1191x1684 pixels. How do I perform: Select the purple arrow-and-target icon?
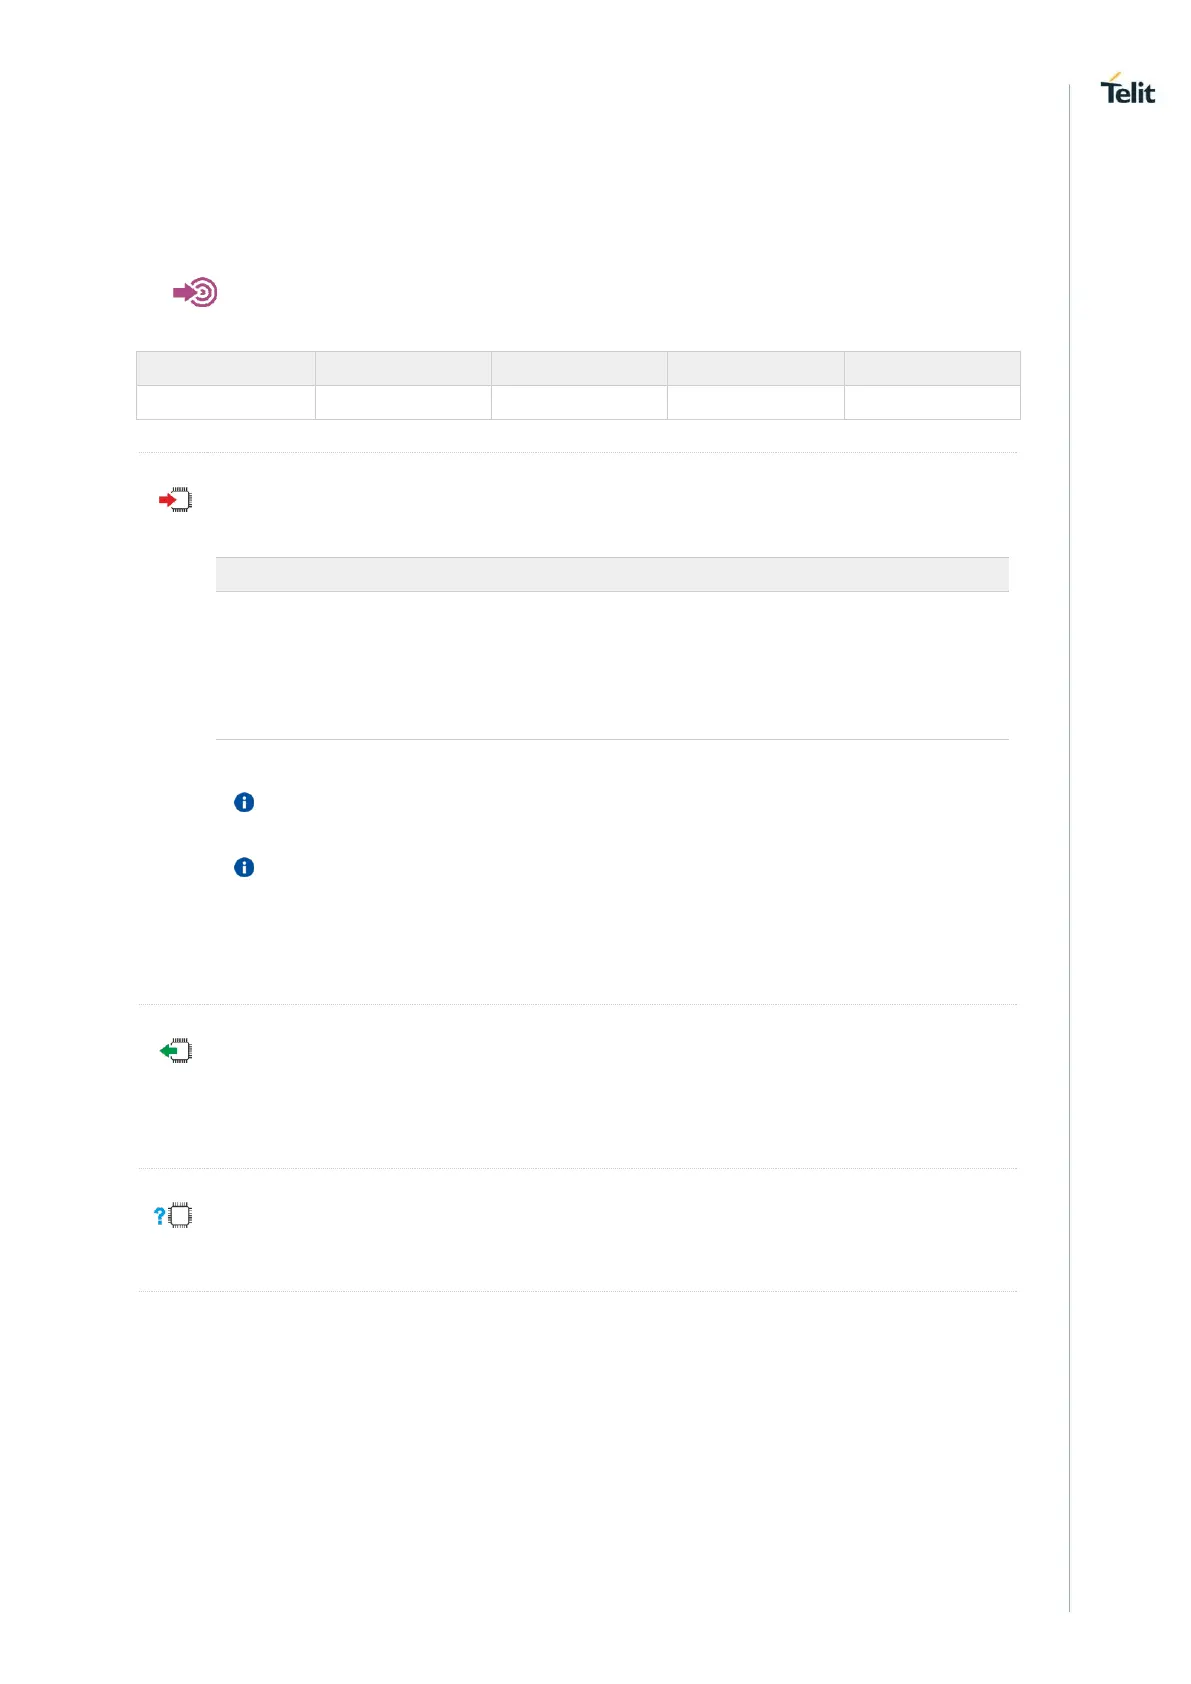195,292
